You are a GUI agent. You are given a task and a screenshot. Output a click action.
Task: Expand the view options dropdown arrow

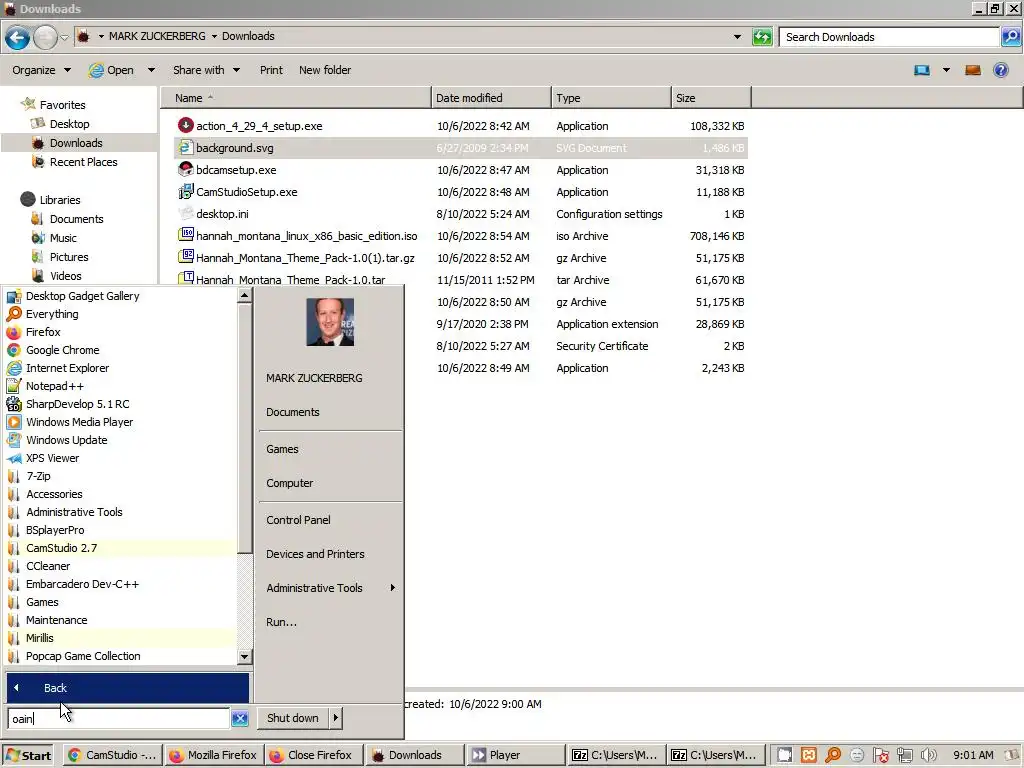click(946, 70)
